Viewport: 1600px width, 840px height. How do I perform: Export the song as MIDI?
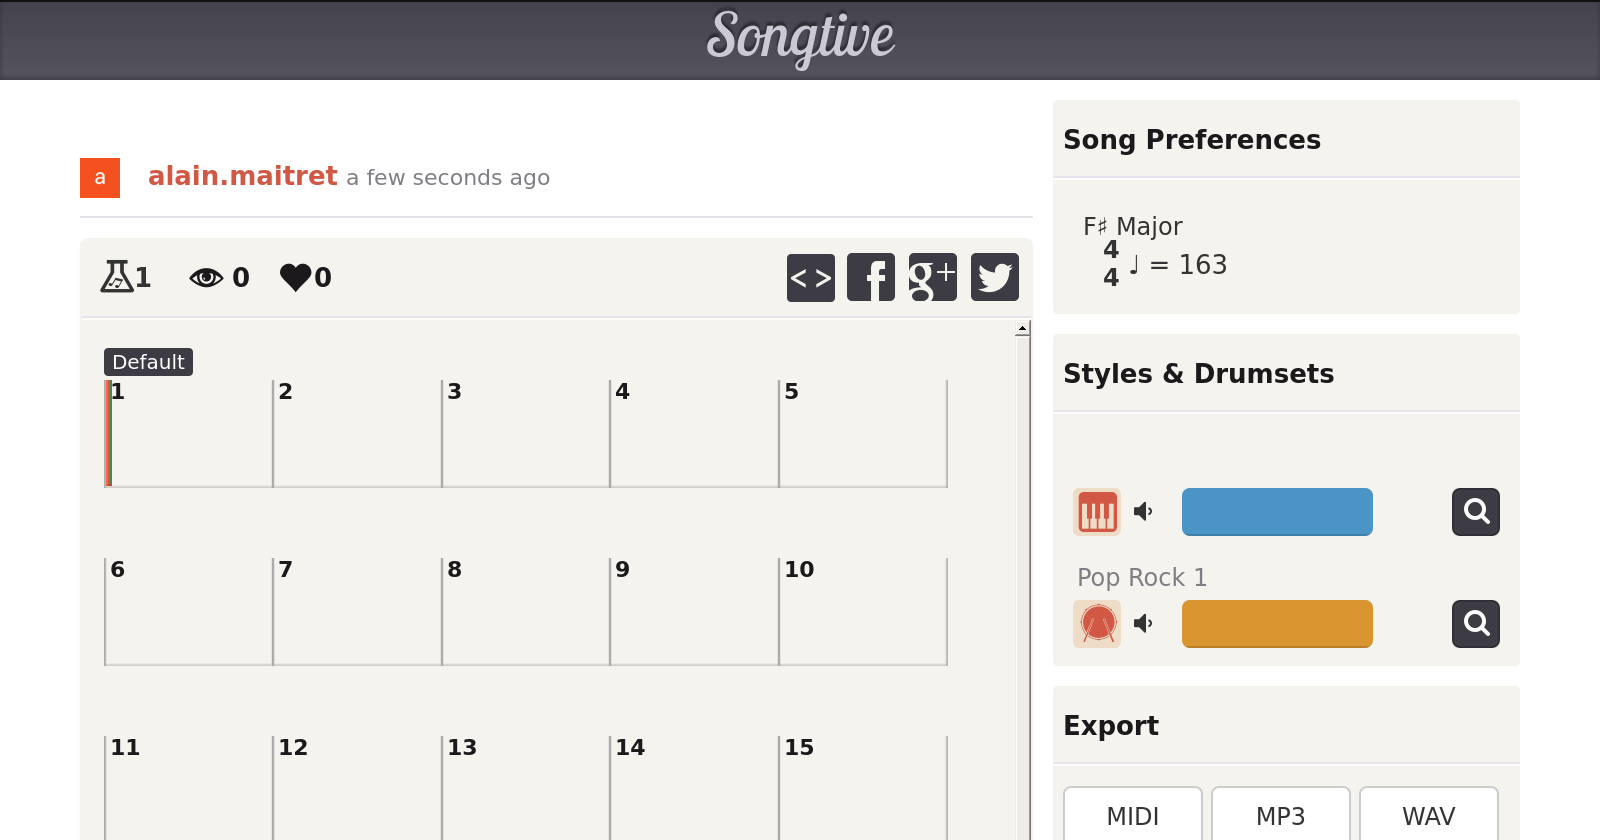[1132, 816]
